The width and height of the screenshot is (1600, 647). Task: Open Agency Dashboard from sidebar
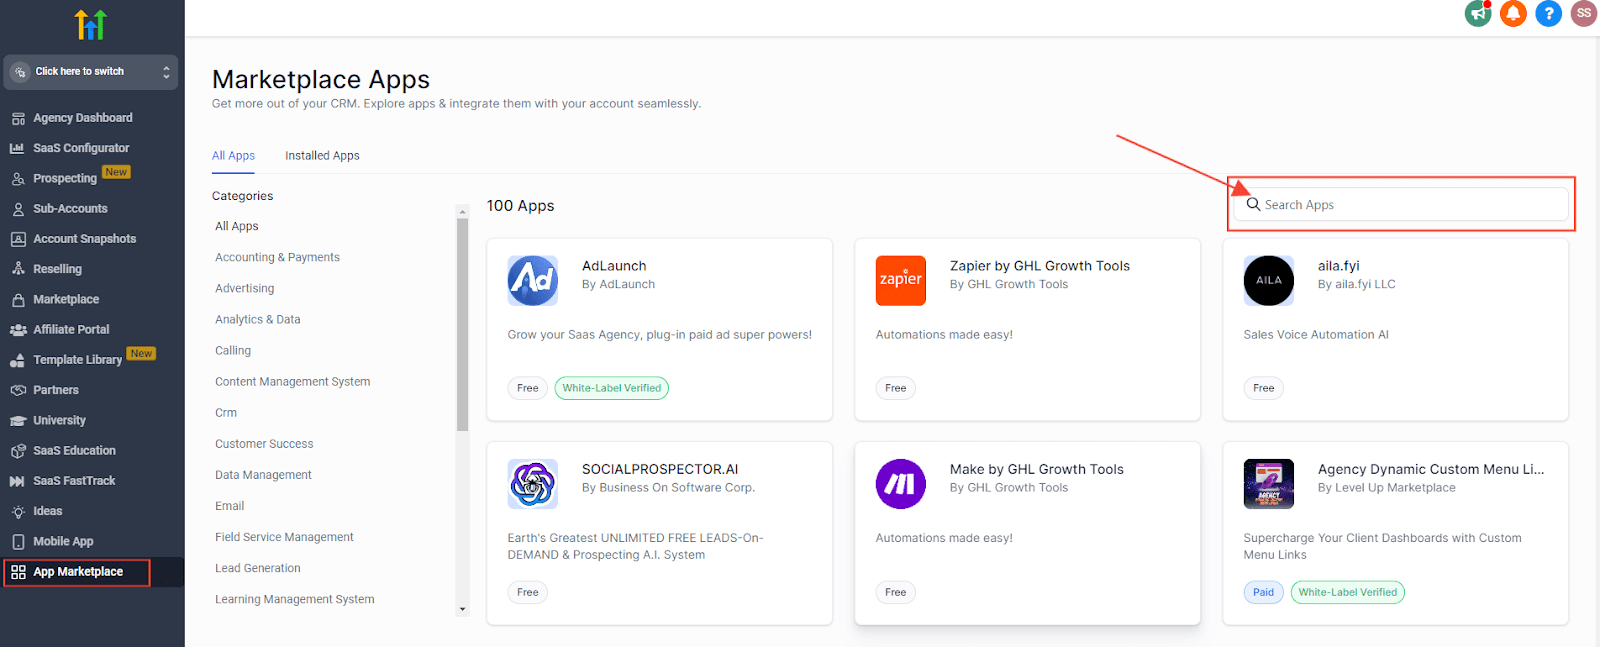tap(83, 118)
